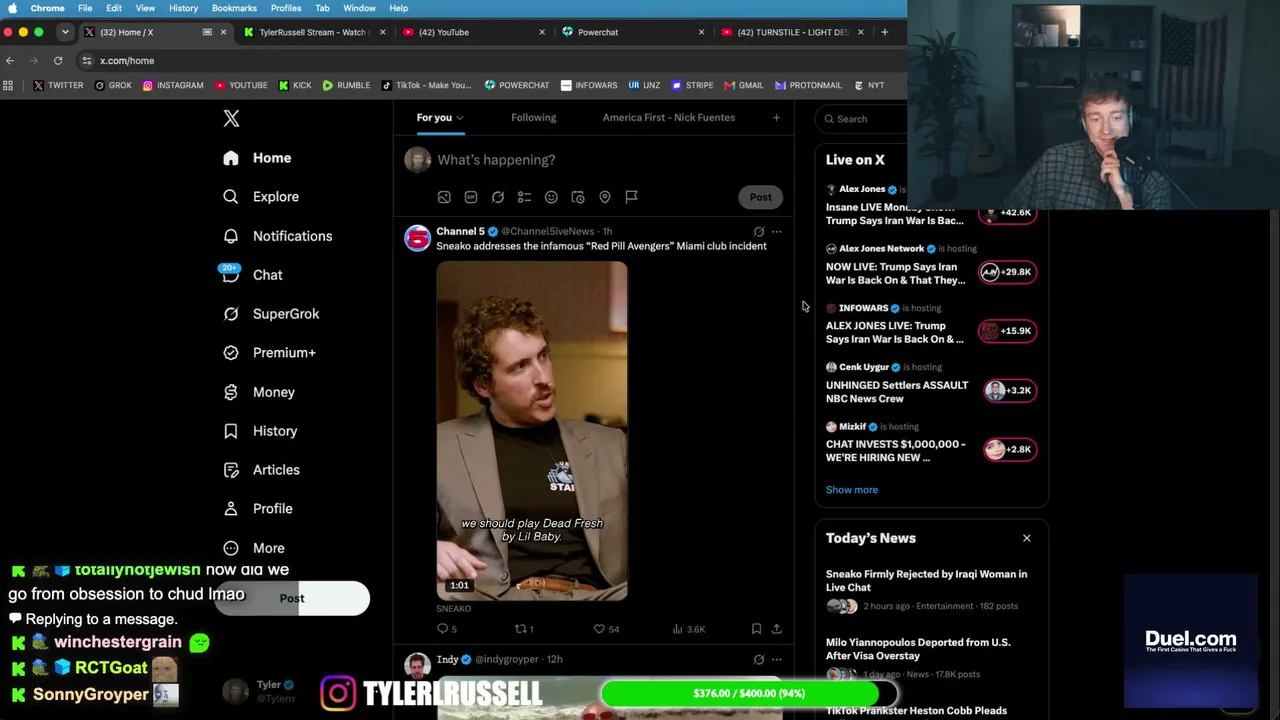Reload the page in Chrome
Screen dimensions: 1280x720
(x=58, y=61)
